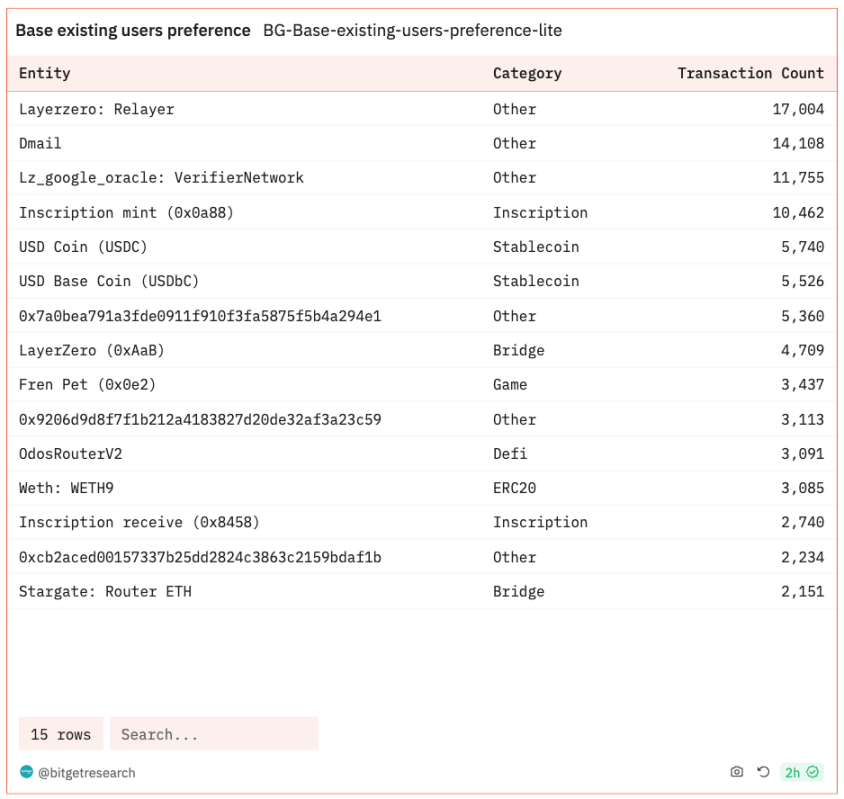Sort by the Entity column header
Image resolution: width=844 pixels, height=799 pixels.
pyautogui.click(x=45, y=73)
